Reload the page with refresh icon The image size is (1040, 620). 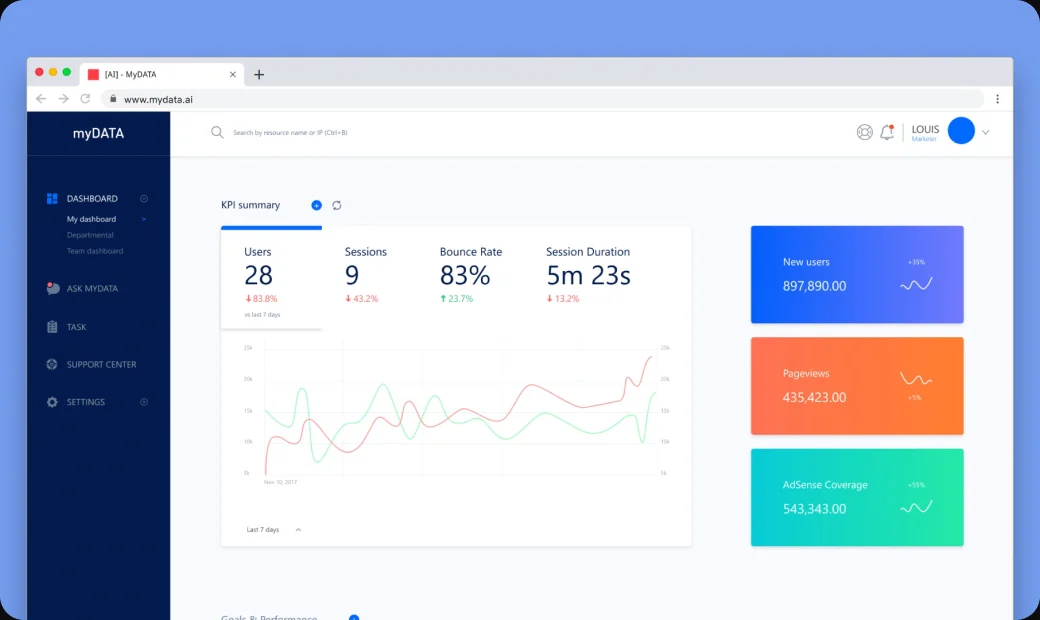click(86, 99)
